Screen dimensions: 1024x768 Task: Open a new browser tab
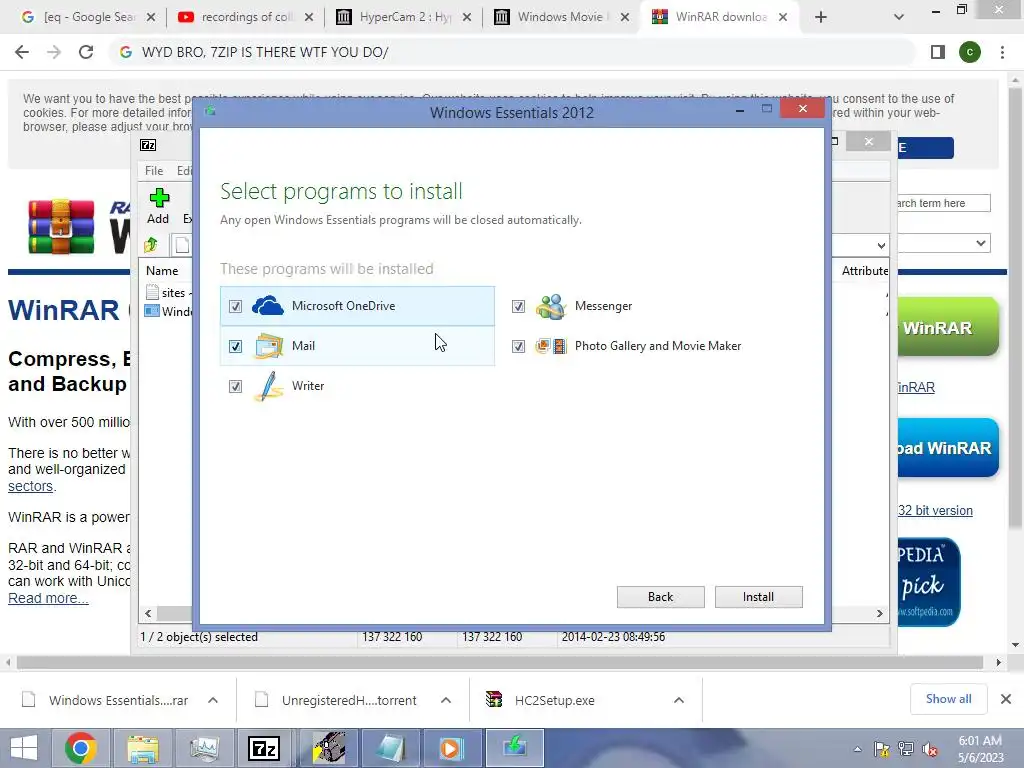pyautogui.click(x=821, y=17)
